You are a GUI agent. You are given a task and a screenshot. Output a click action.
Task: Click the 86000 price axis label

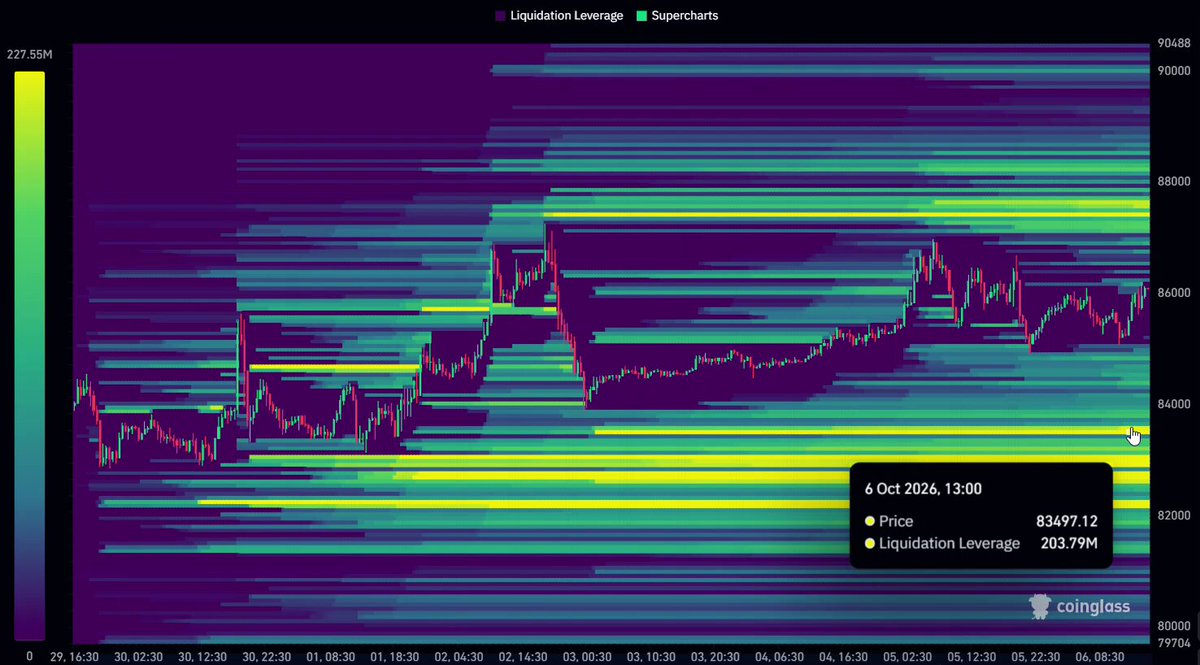1172,293
